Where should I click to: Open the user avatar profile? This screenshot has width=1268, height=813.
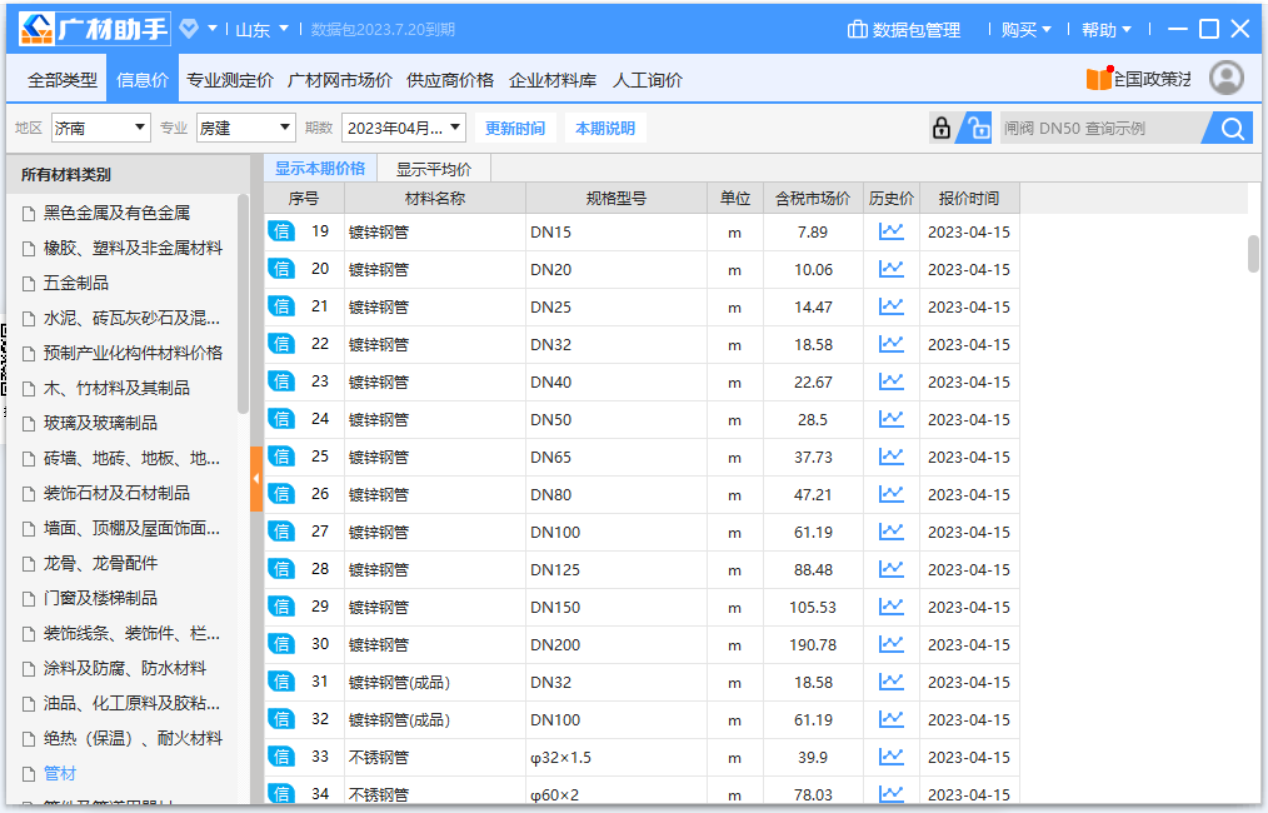coord(1227,78)
